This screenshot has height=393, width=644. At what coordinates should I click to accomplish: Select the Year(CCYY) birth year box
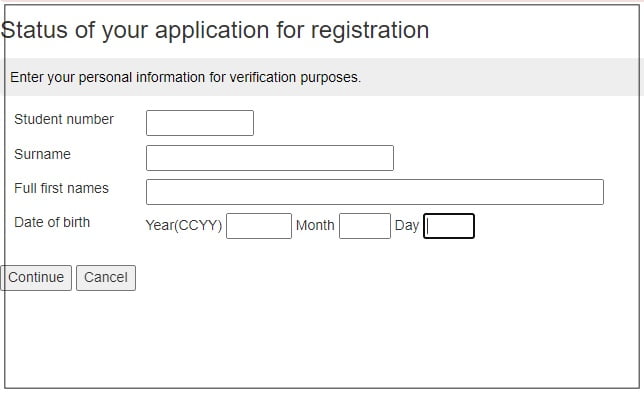(x=259, y=226)
